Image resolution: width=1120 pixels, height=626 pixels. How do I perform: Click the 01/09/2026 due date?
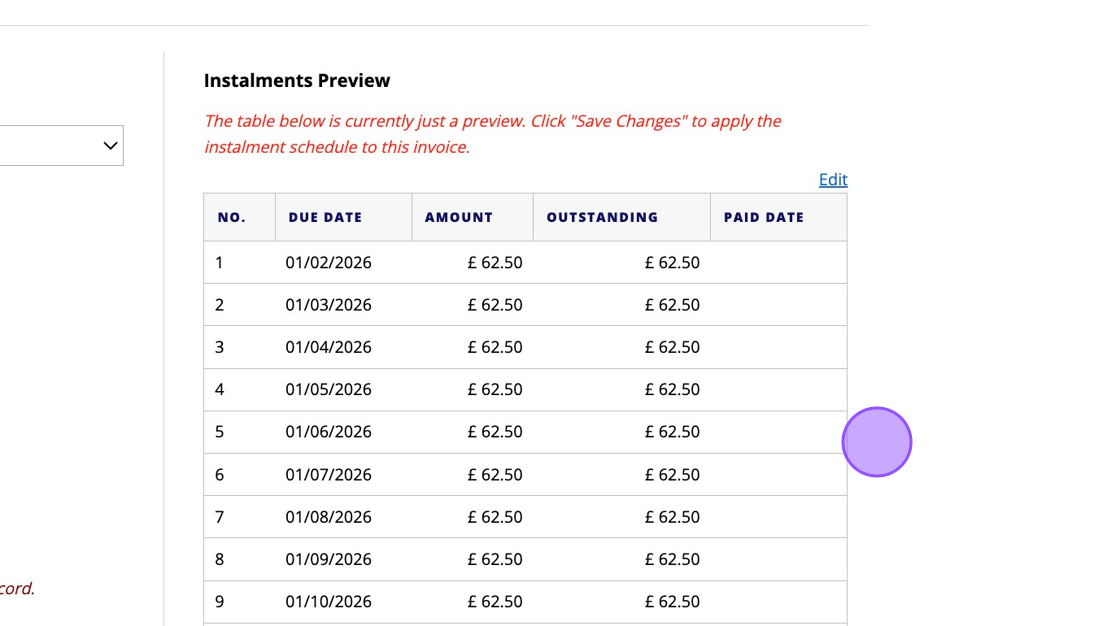click(328, 559)
